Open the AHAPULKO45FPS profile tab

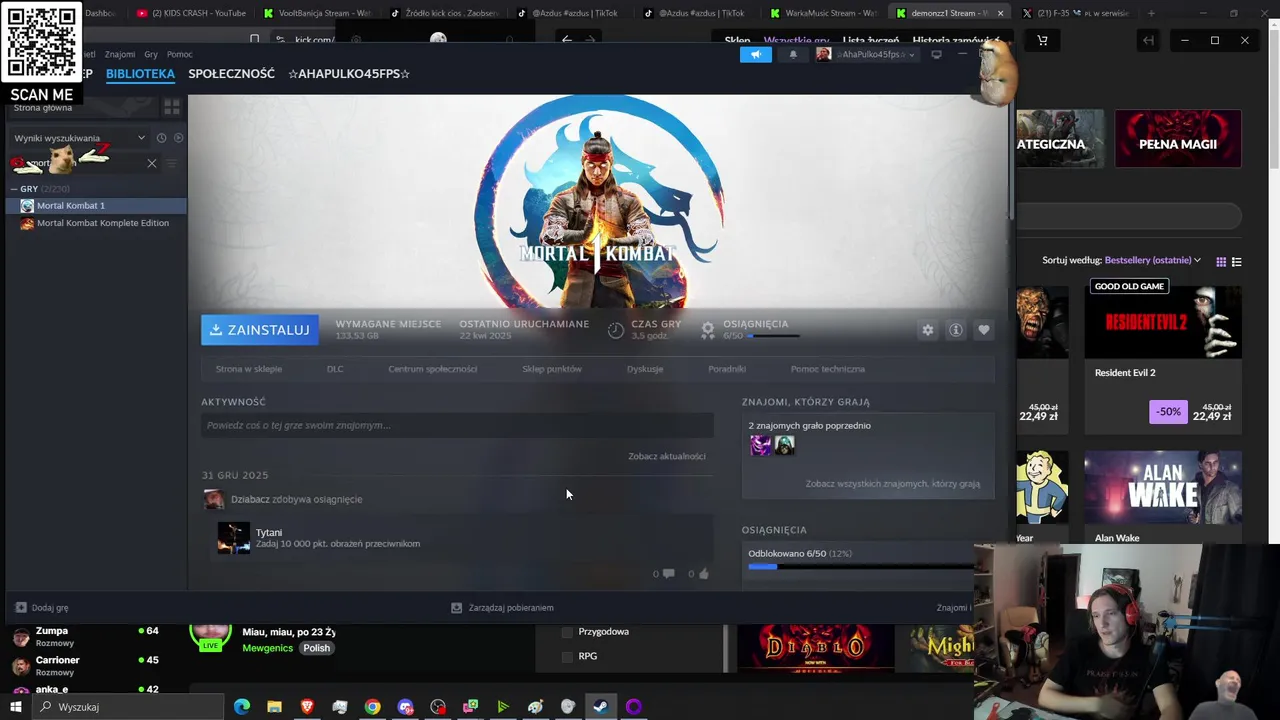click(349, 74)
